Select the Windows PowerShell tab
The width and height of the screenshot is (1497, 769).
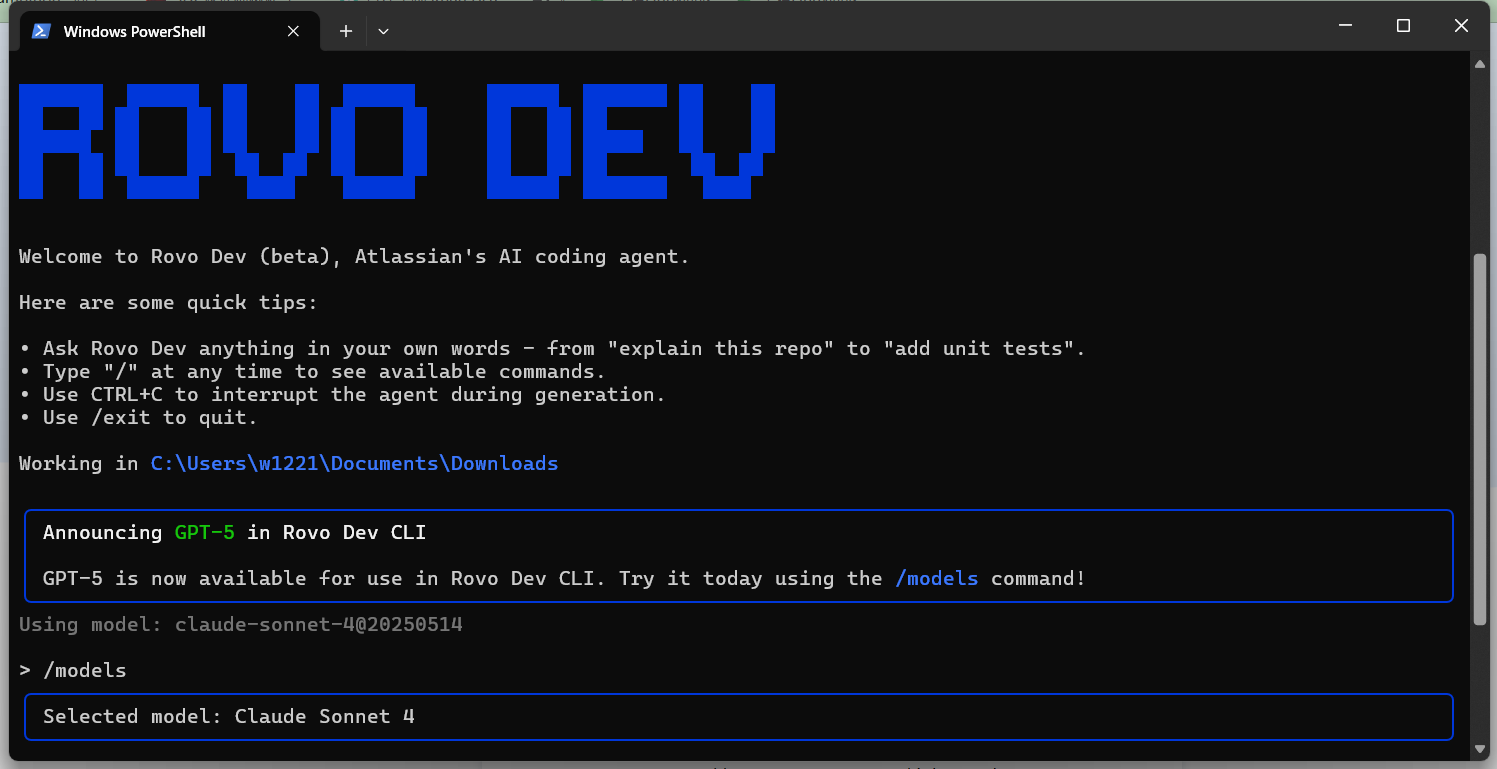(170, 31)
